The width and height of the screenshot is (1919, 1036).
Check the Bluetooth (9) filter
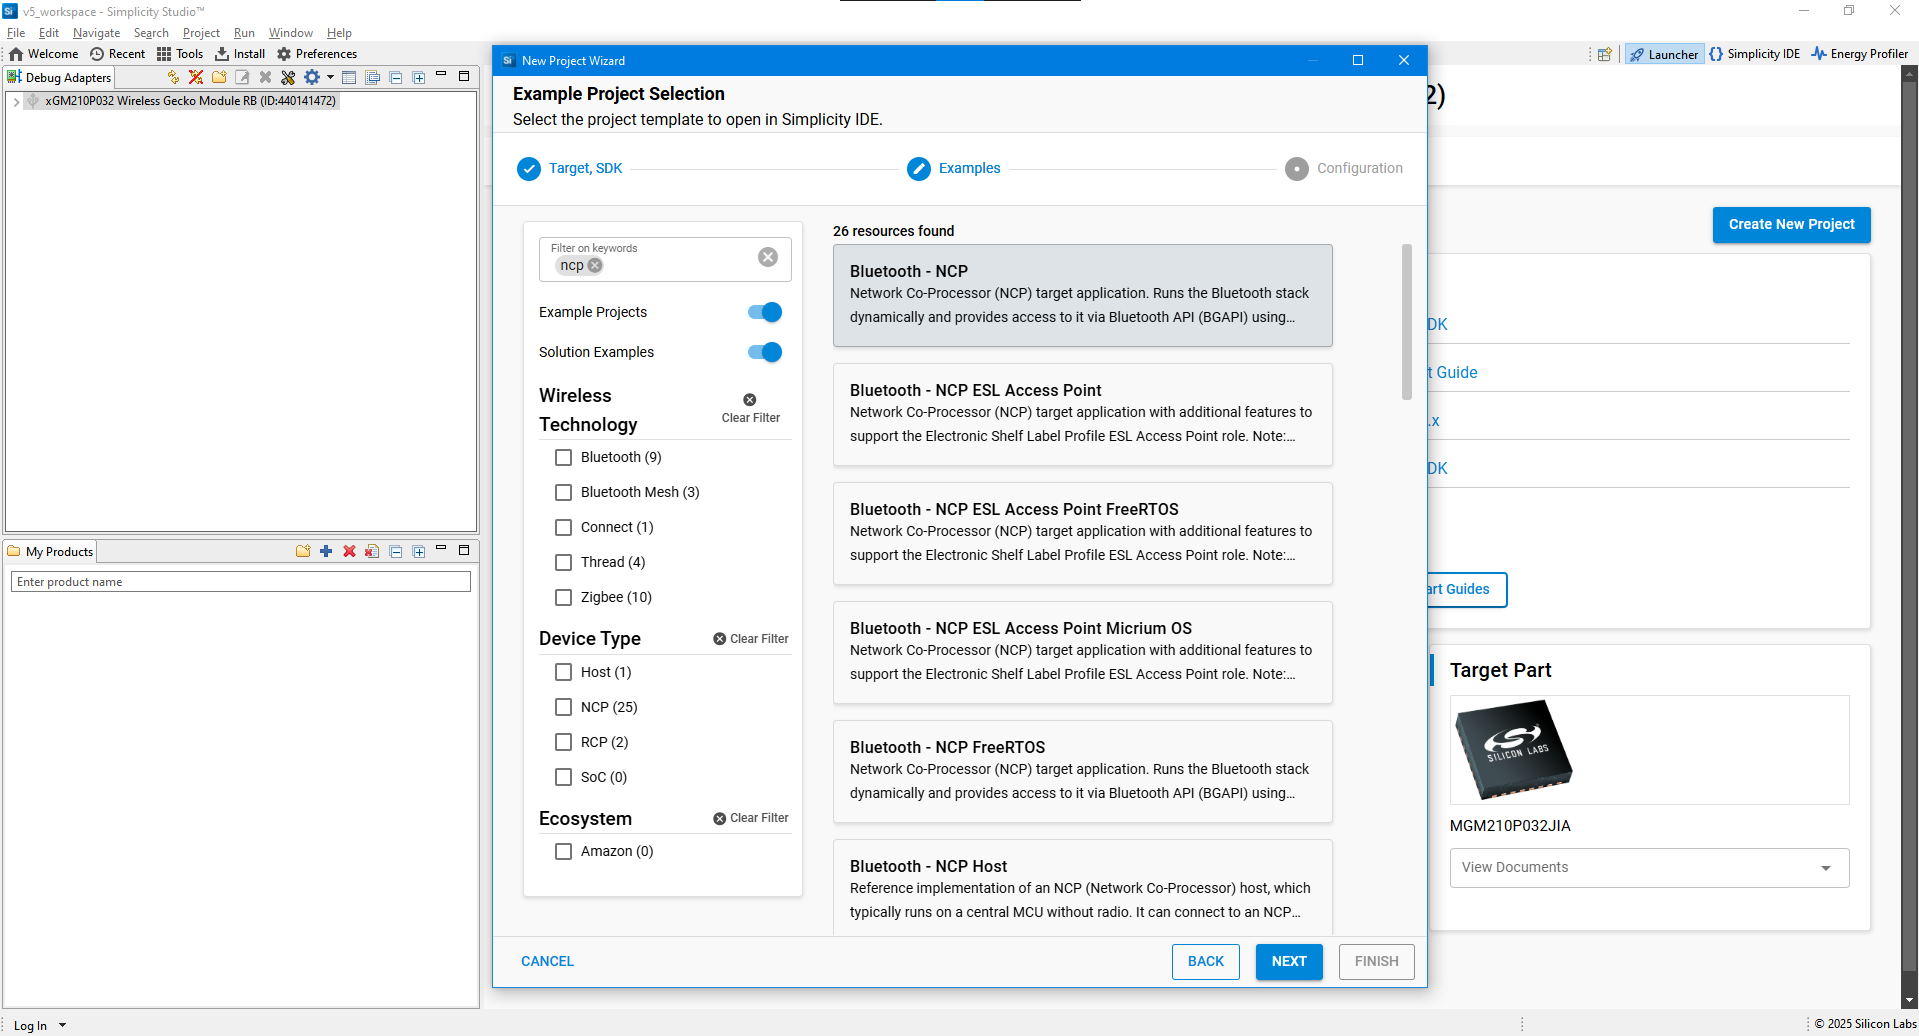pos(564,457)
